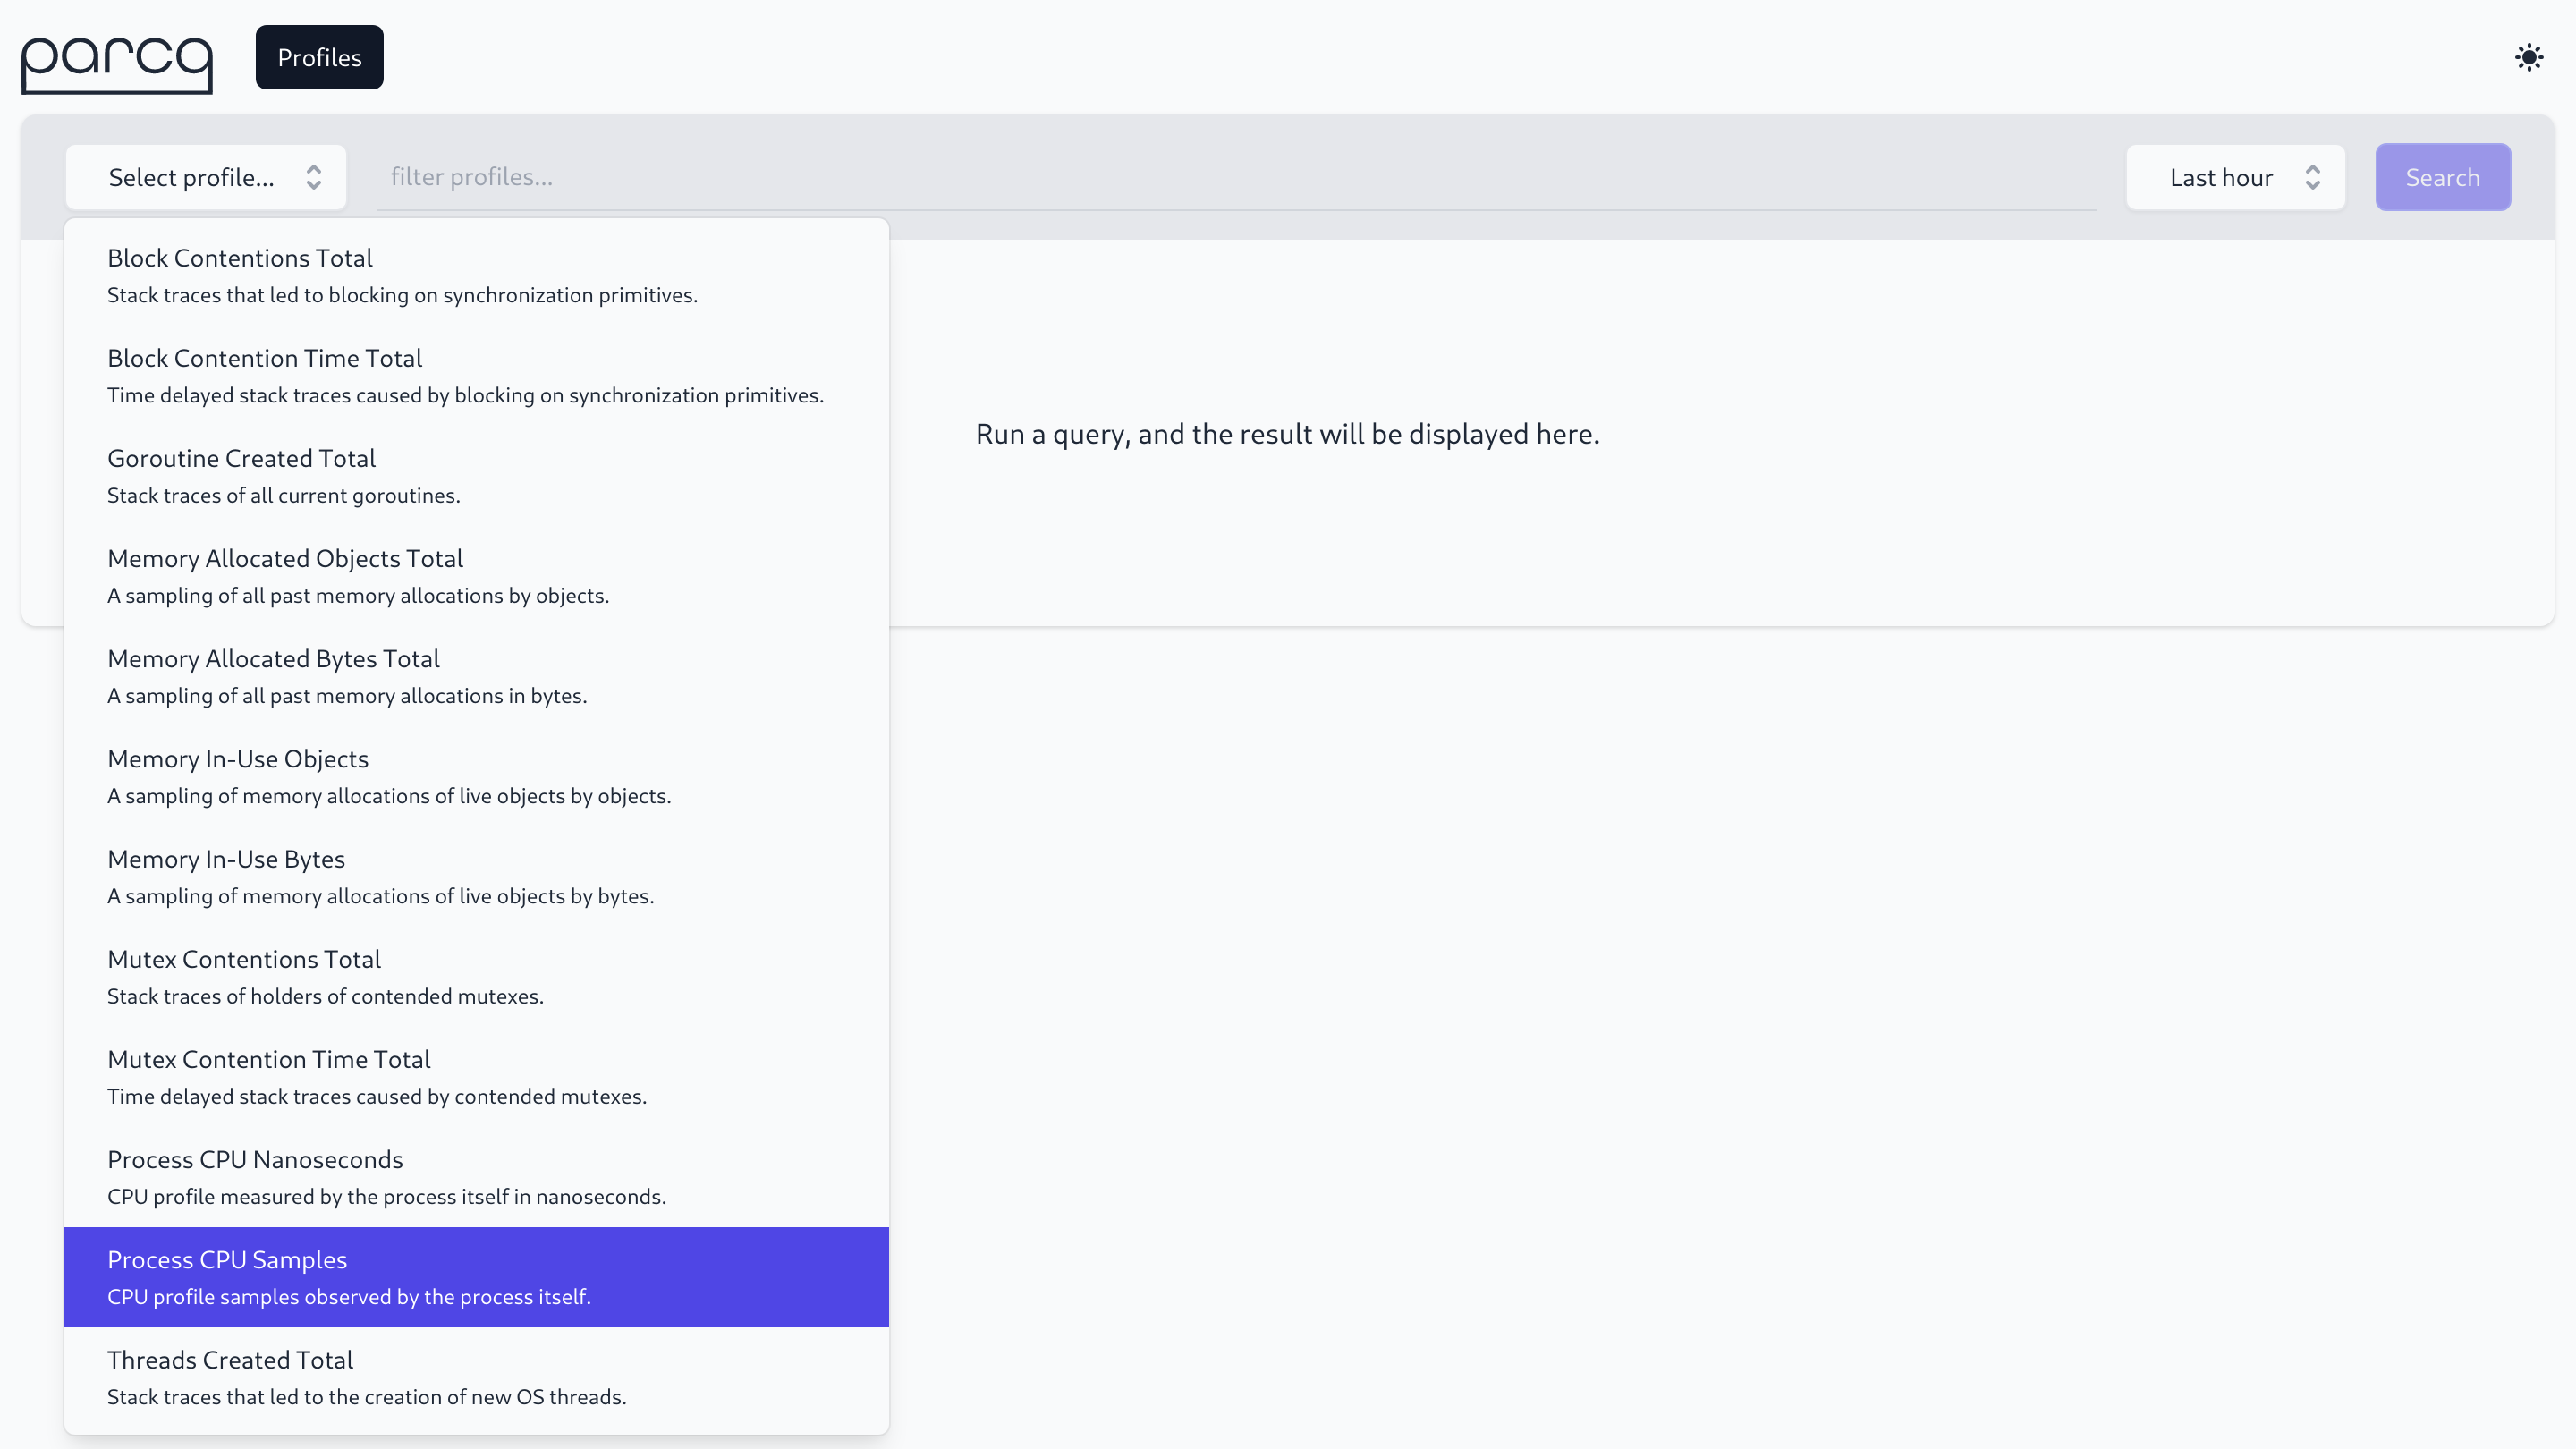Select Threads Created Total profile

pyautogui.click(x=476, y=1377)
